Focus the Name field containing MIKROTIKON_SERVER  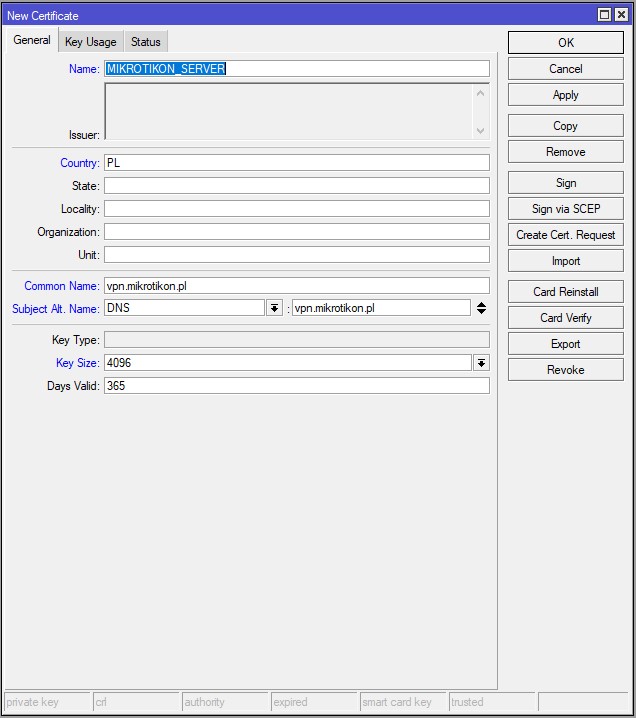(x=297, y=69)
